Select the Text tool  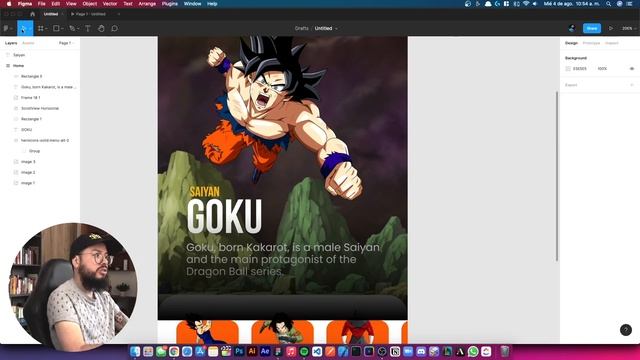click(x=88, y=29)
